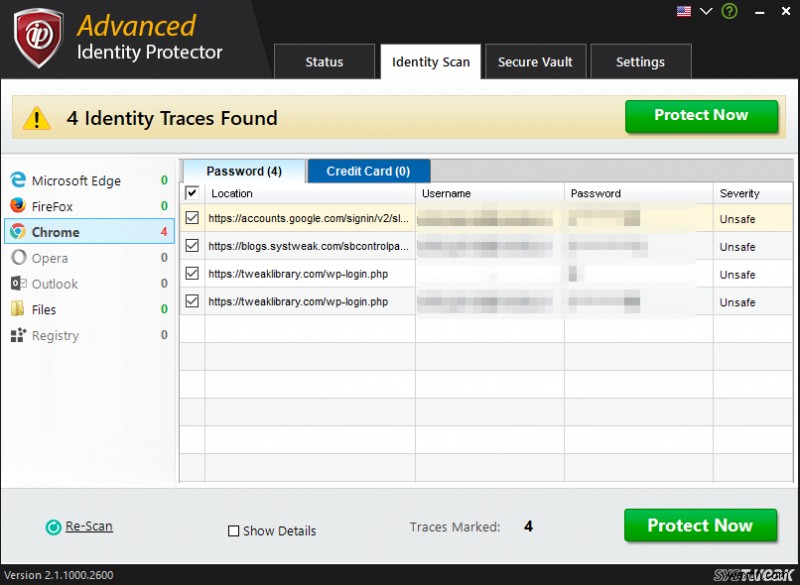Uncheck the select-all traces checkbox
The width and height of the screenshot is (800, 585).
[x=191, y=193]
